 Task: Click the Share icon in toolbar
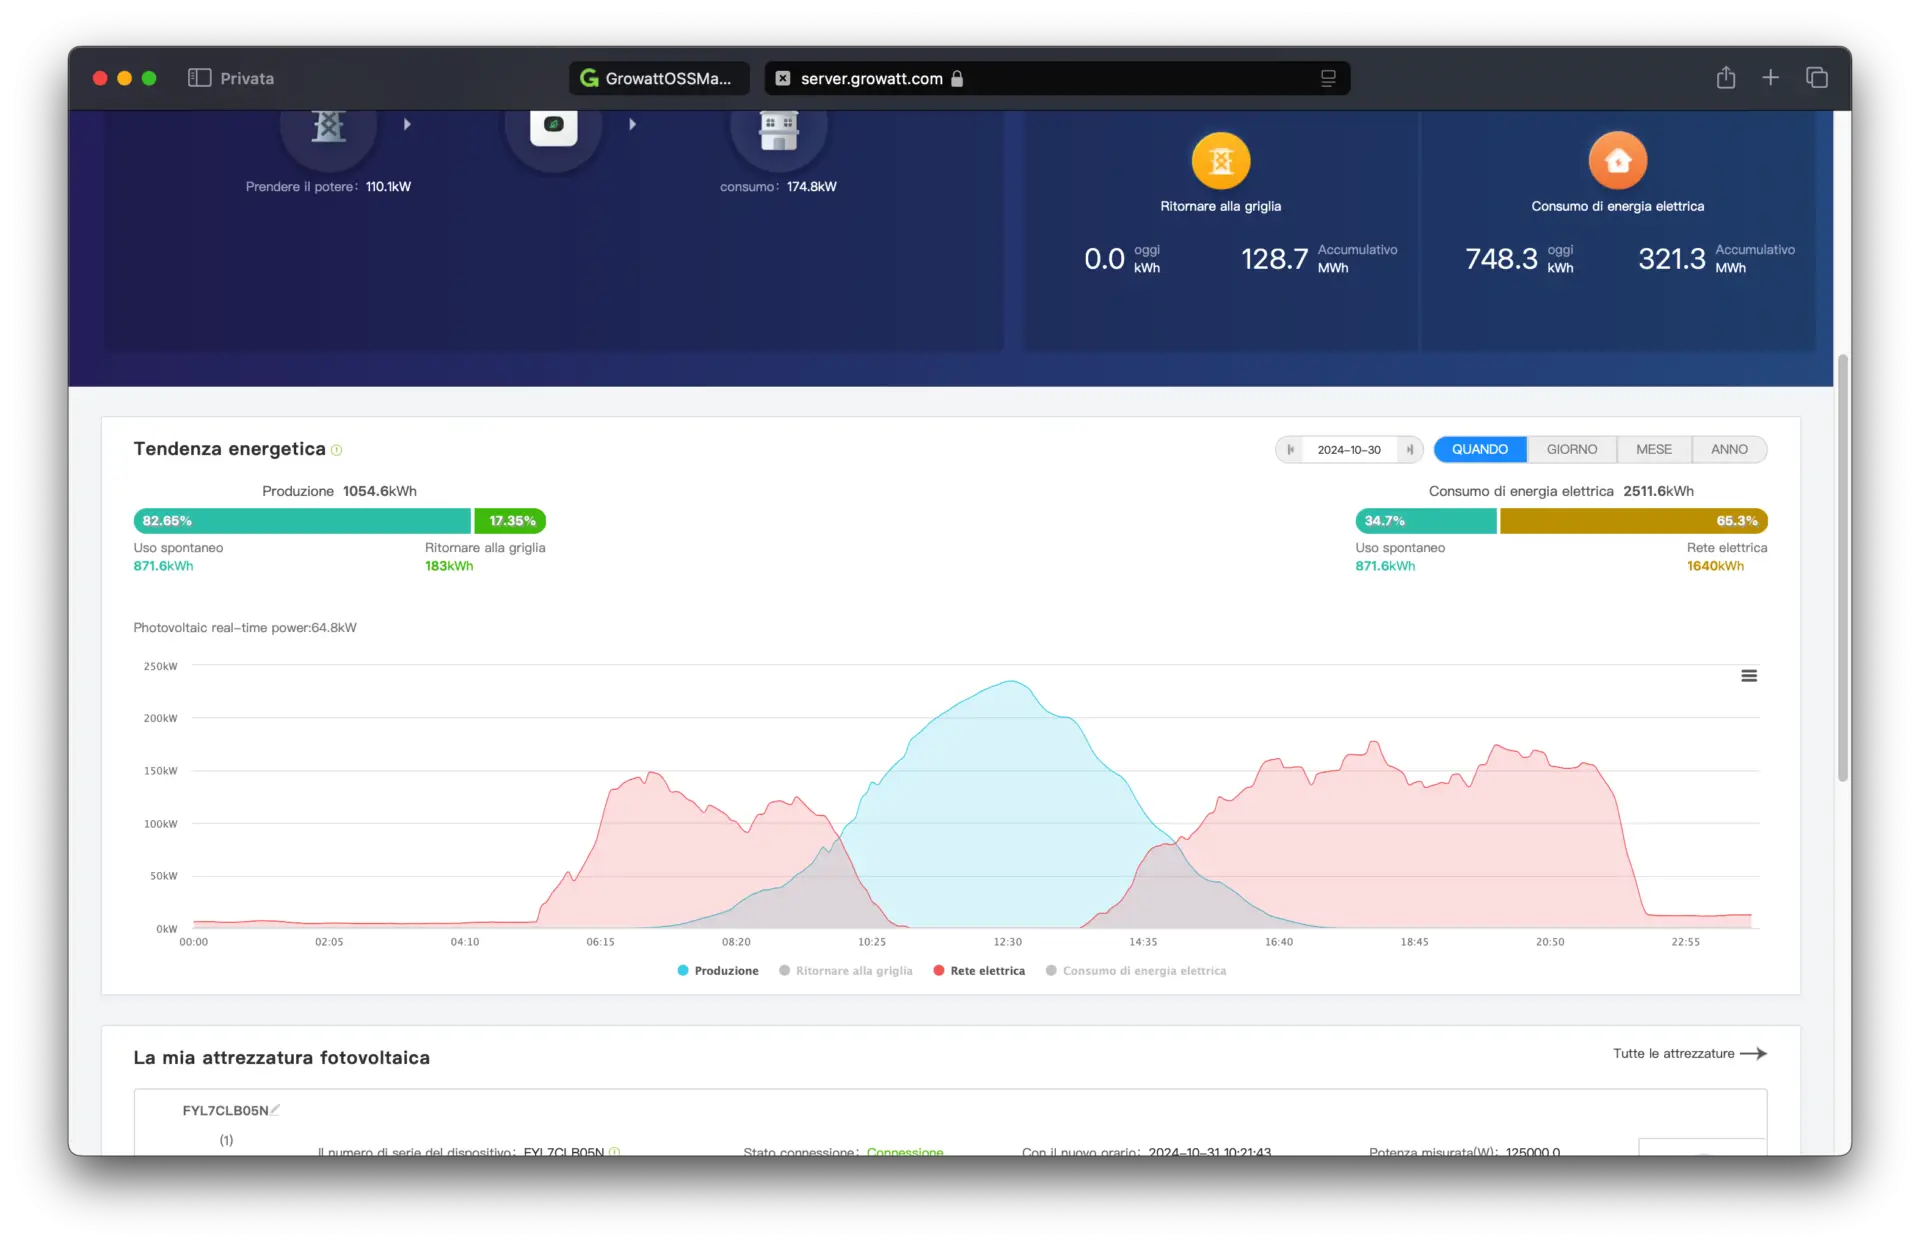tap(1726, 78)
